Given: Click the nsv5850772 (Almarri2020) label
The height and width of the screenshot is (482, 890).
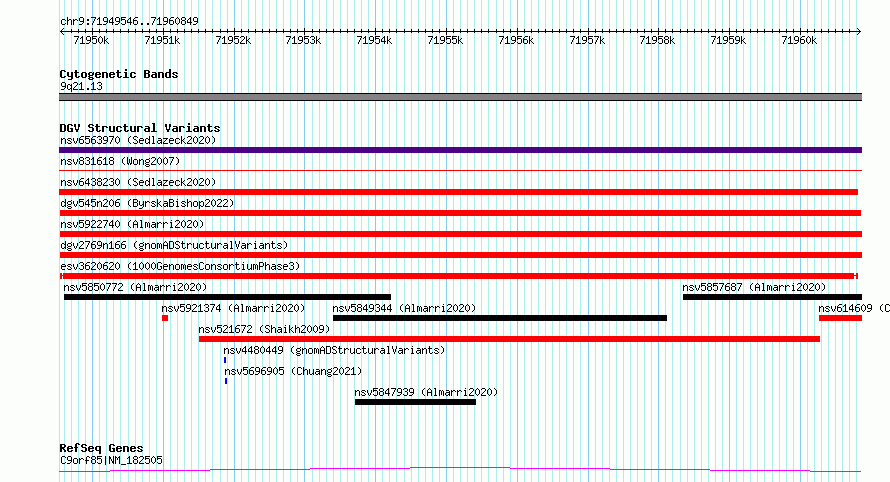Looking at the screenshot, I should coord(135,287).
